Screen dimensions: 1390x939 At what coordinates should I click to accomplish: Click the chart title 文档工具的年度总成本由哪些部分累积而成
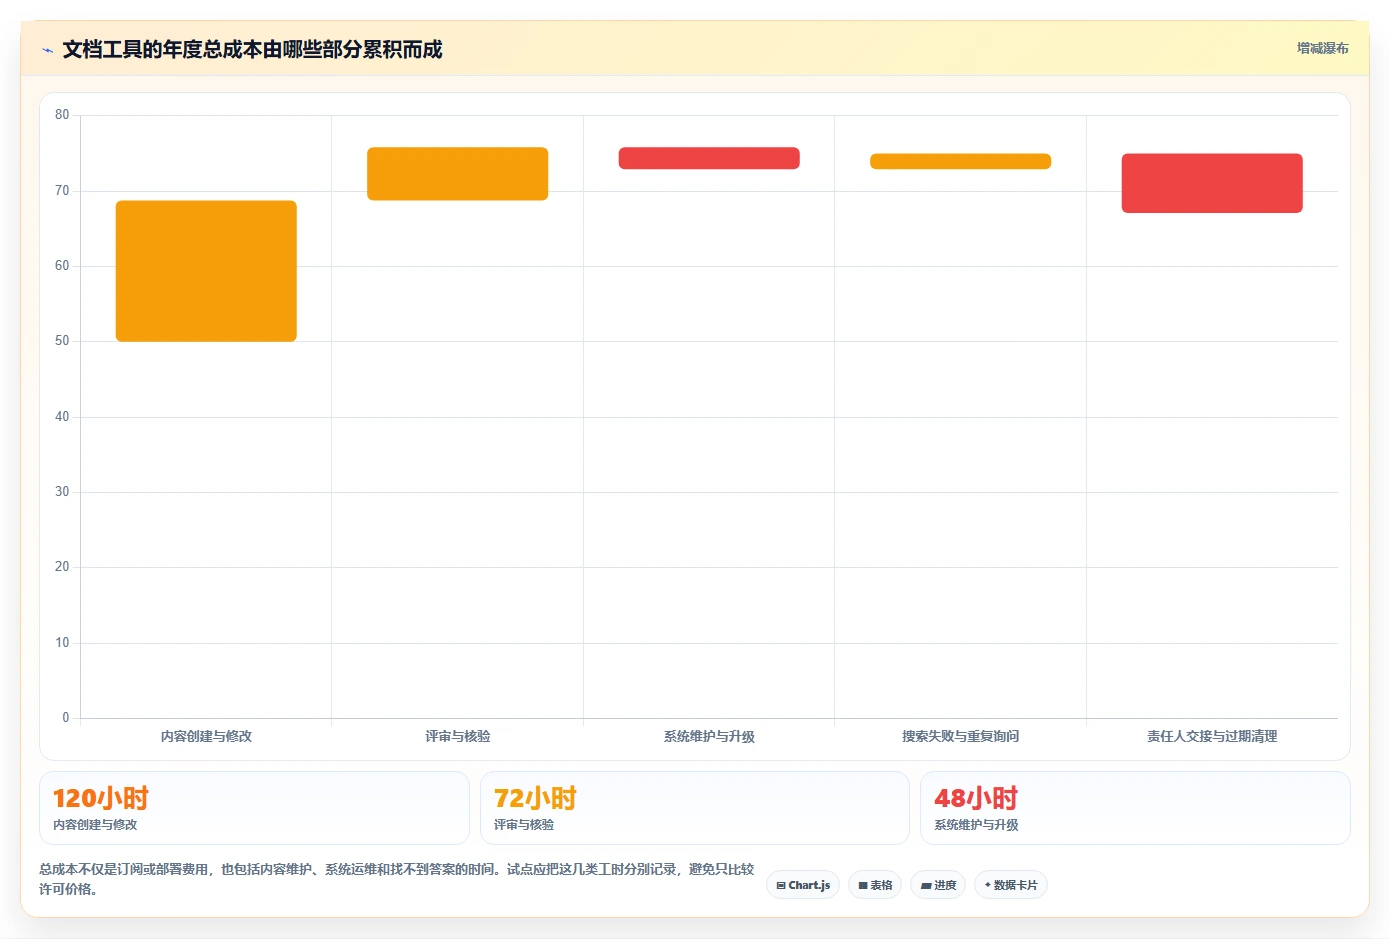[x=252, y=50]
